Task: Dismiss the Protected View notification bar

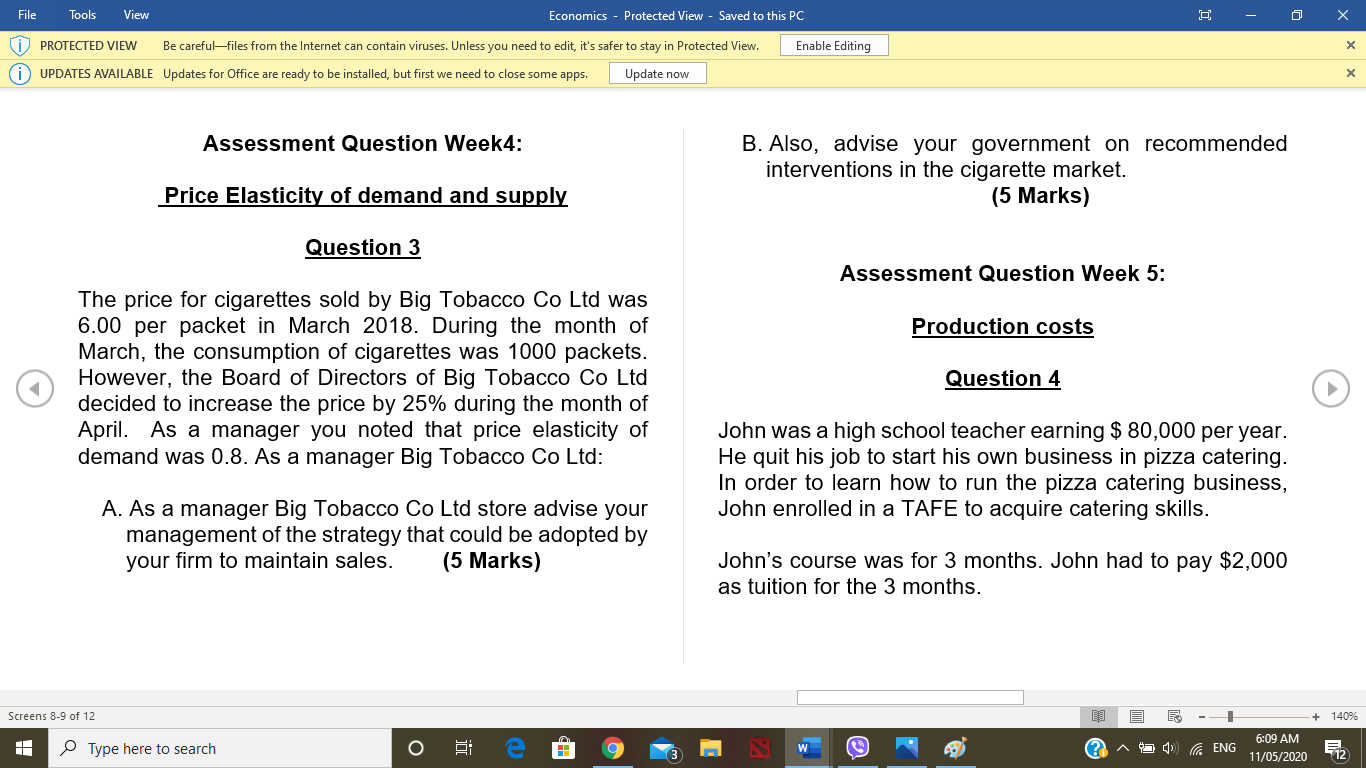Action: (x=1353, y=45)
